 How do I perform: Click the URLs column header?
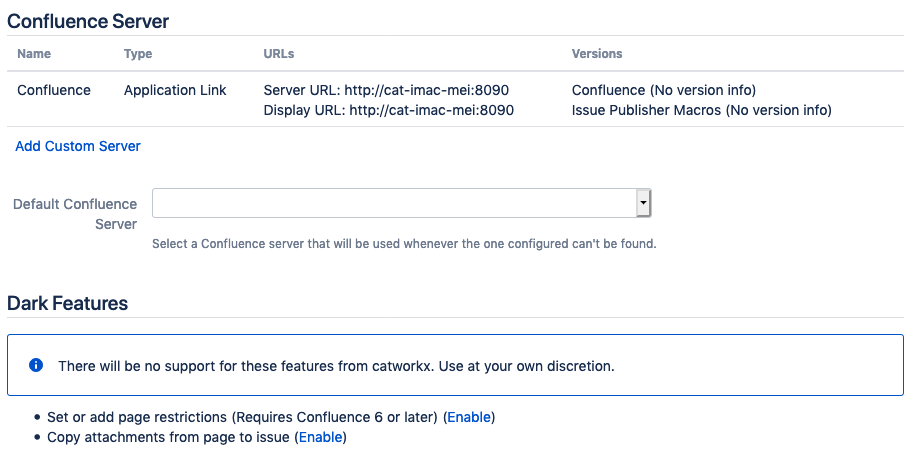point(279,53)
